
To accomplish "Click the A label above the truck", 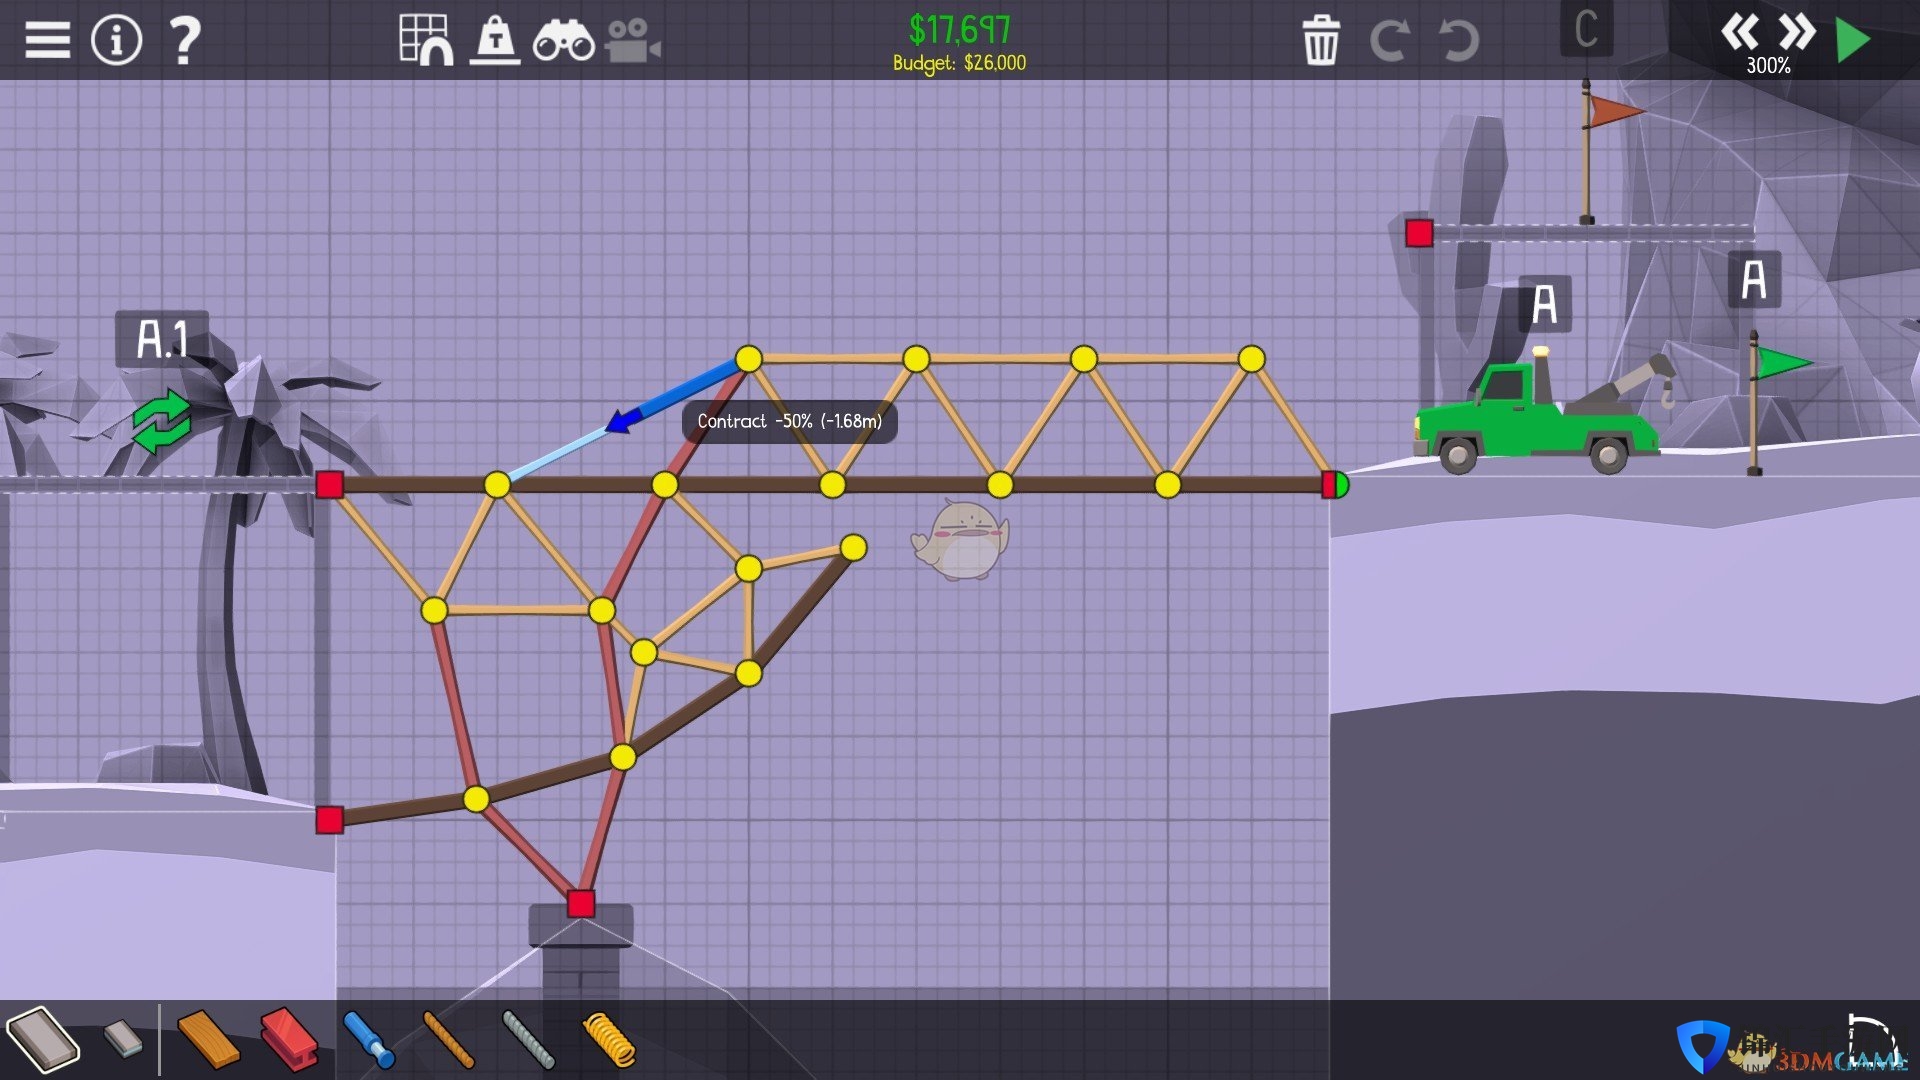I will pos(1545,304).
